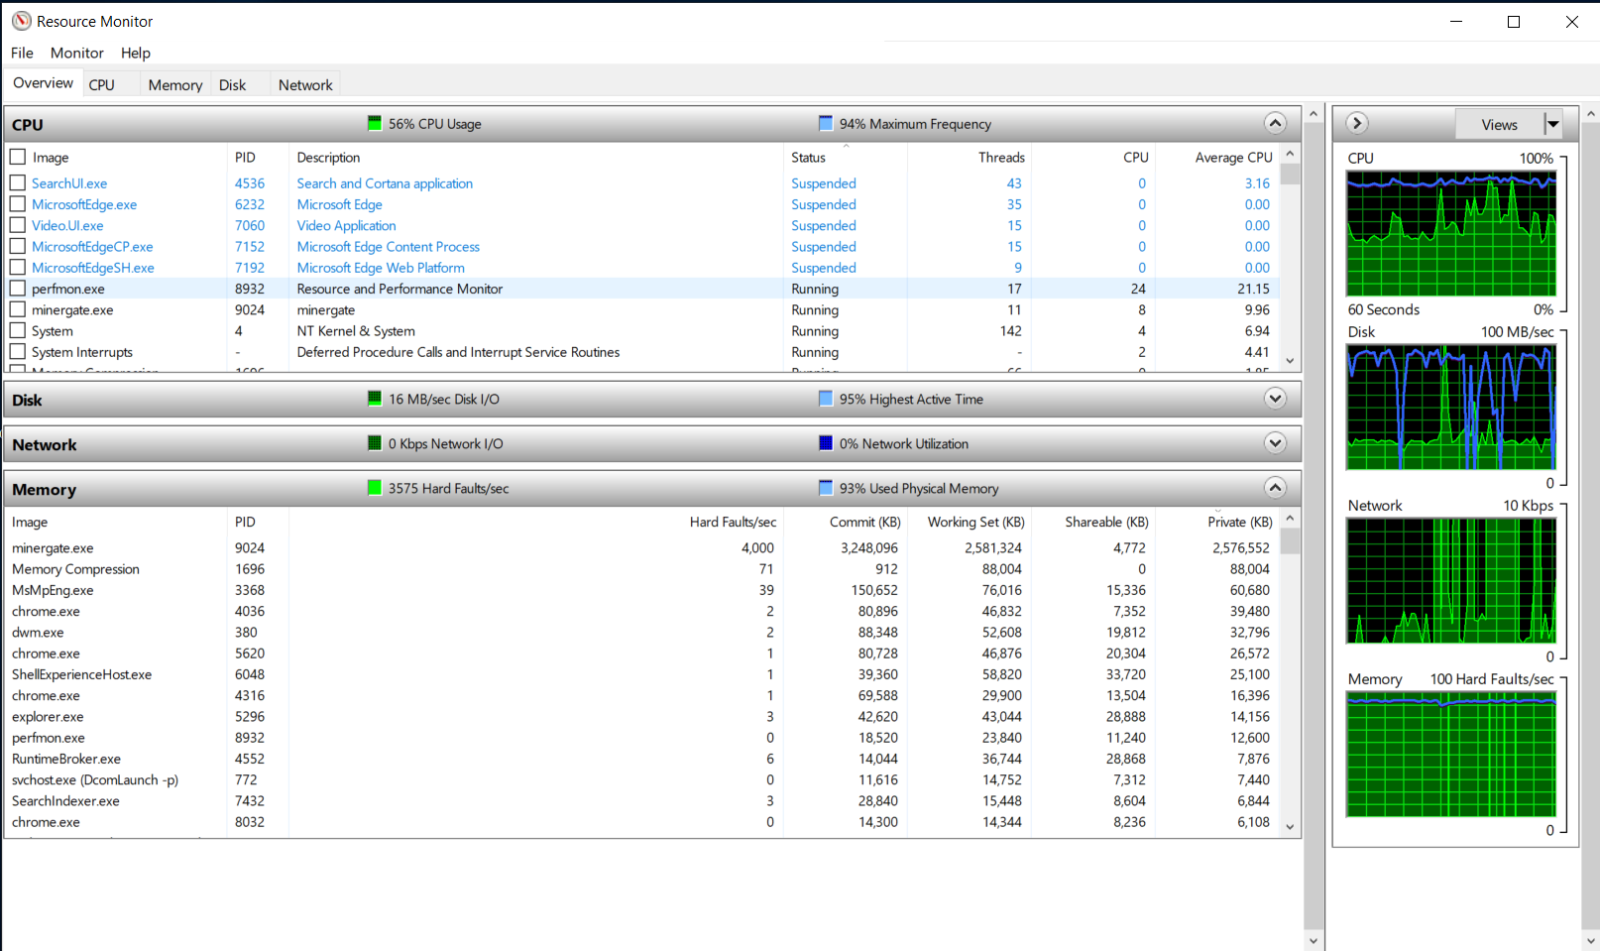Click the green Disk I/O indicator icon
Screen dimensions: 1600x951
(x=375, y=398)
